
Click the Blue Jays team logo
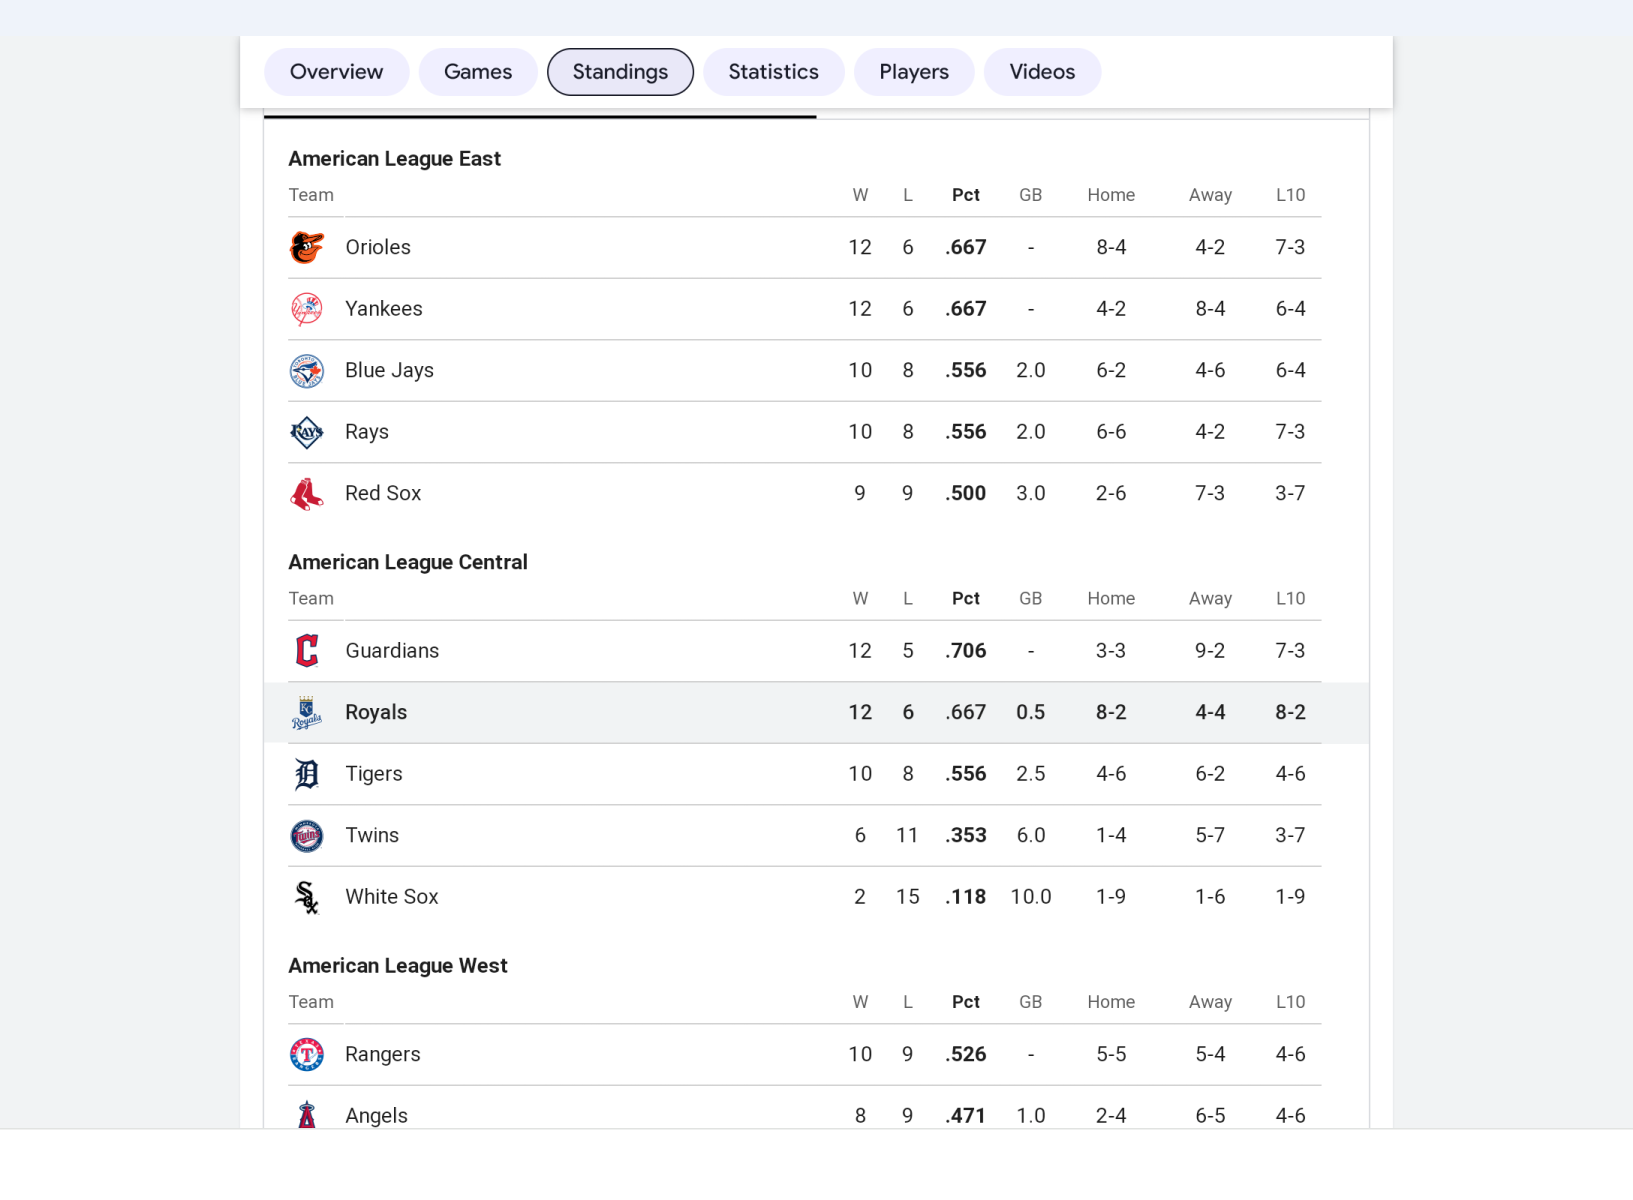click(x=307, y=371)
